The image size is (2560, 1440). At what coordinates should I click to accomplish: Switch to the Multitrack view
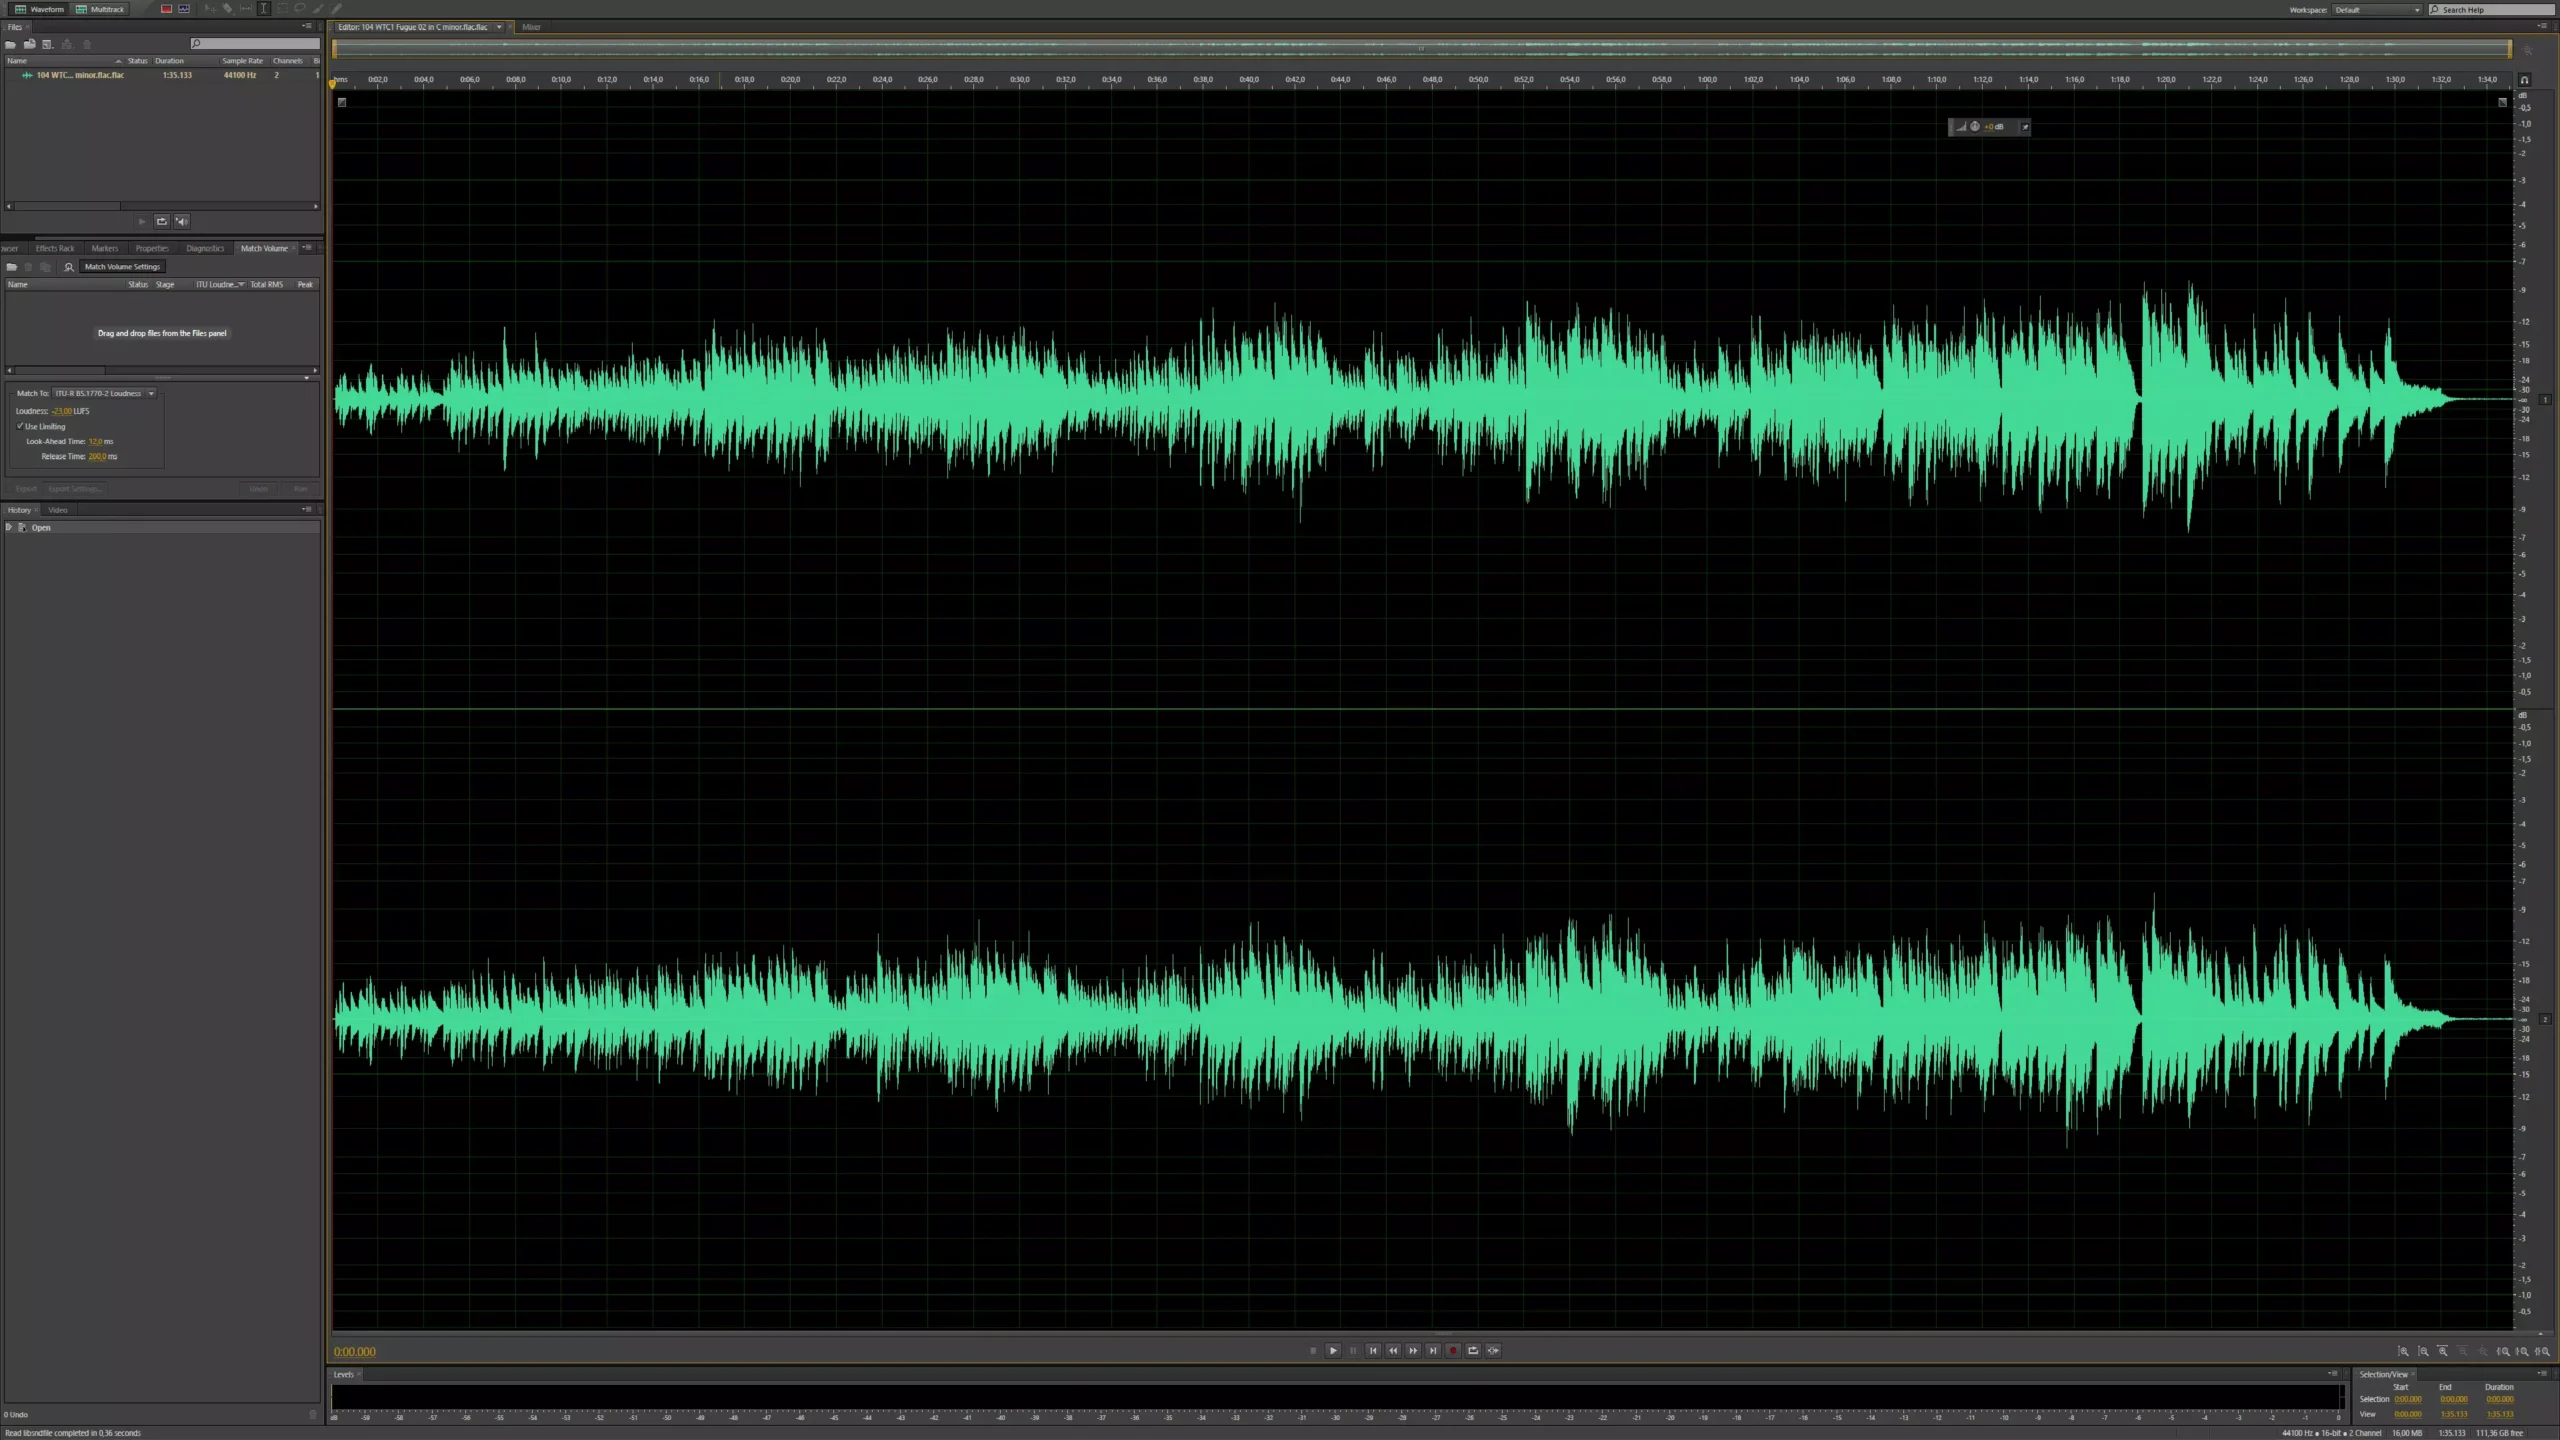click(101, 9)
